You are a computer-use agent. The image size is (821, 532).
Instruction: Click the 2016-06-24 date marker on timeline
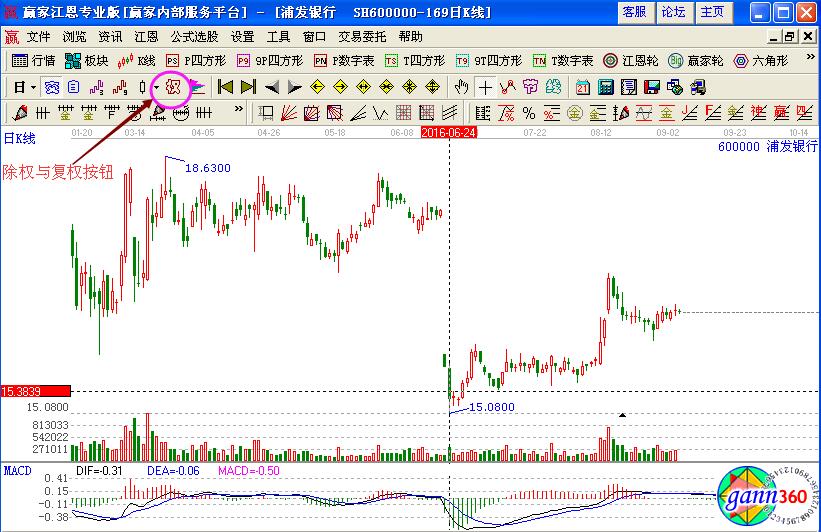coord(449,131)
